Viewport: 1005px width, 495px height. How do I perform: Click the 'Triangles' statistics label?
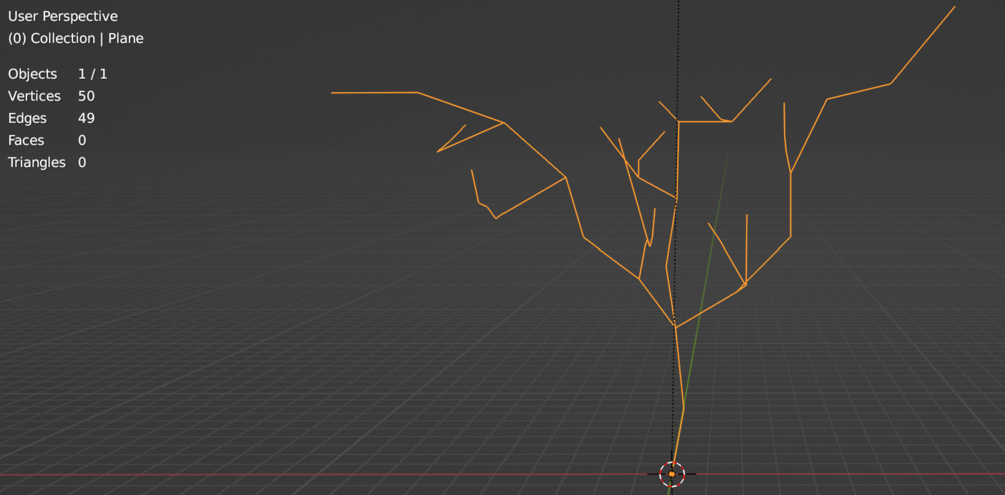(x=37, y=162)
